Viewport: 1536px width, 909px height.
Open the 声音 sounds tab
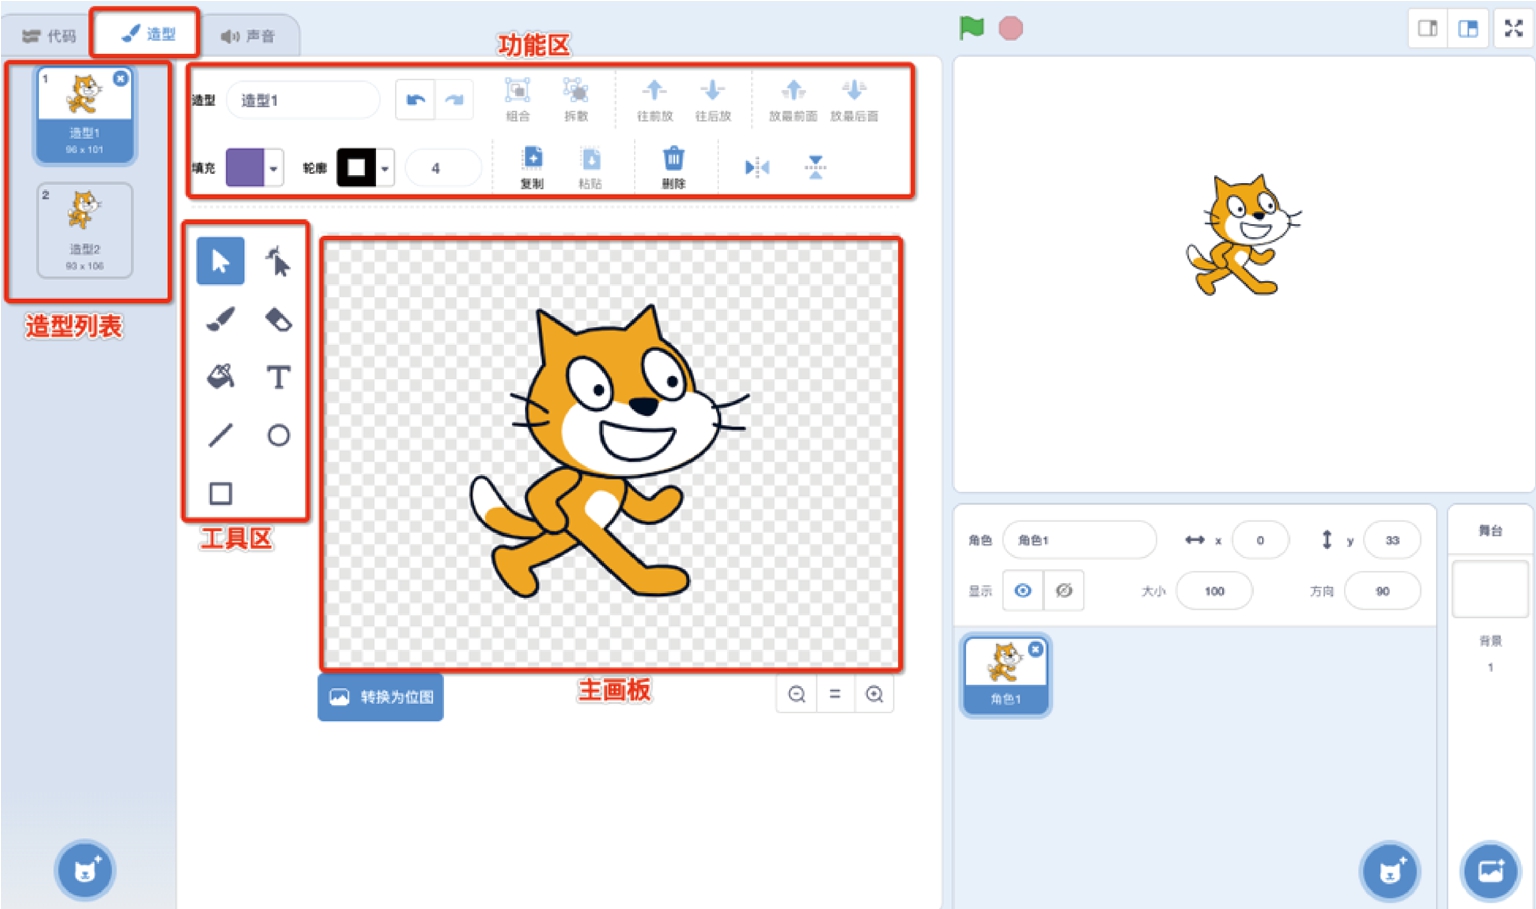(248, 36)
